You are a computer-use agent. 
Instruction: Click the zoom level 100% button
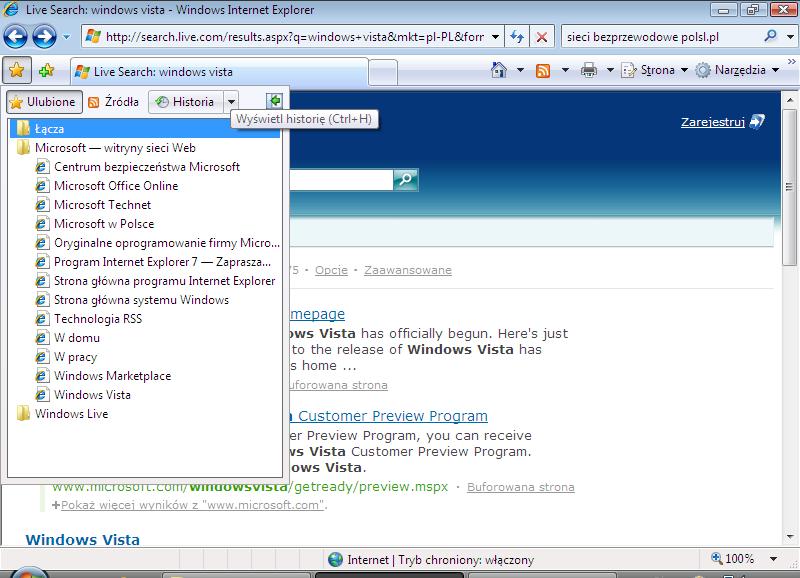pos(733,559)
